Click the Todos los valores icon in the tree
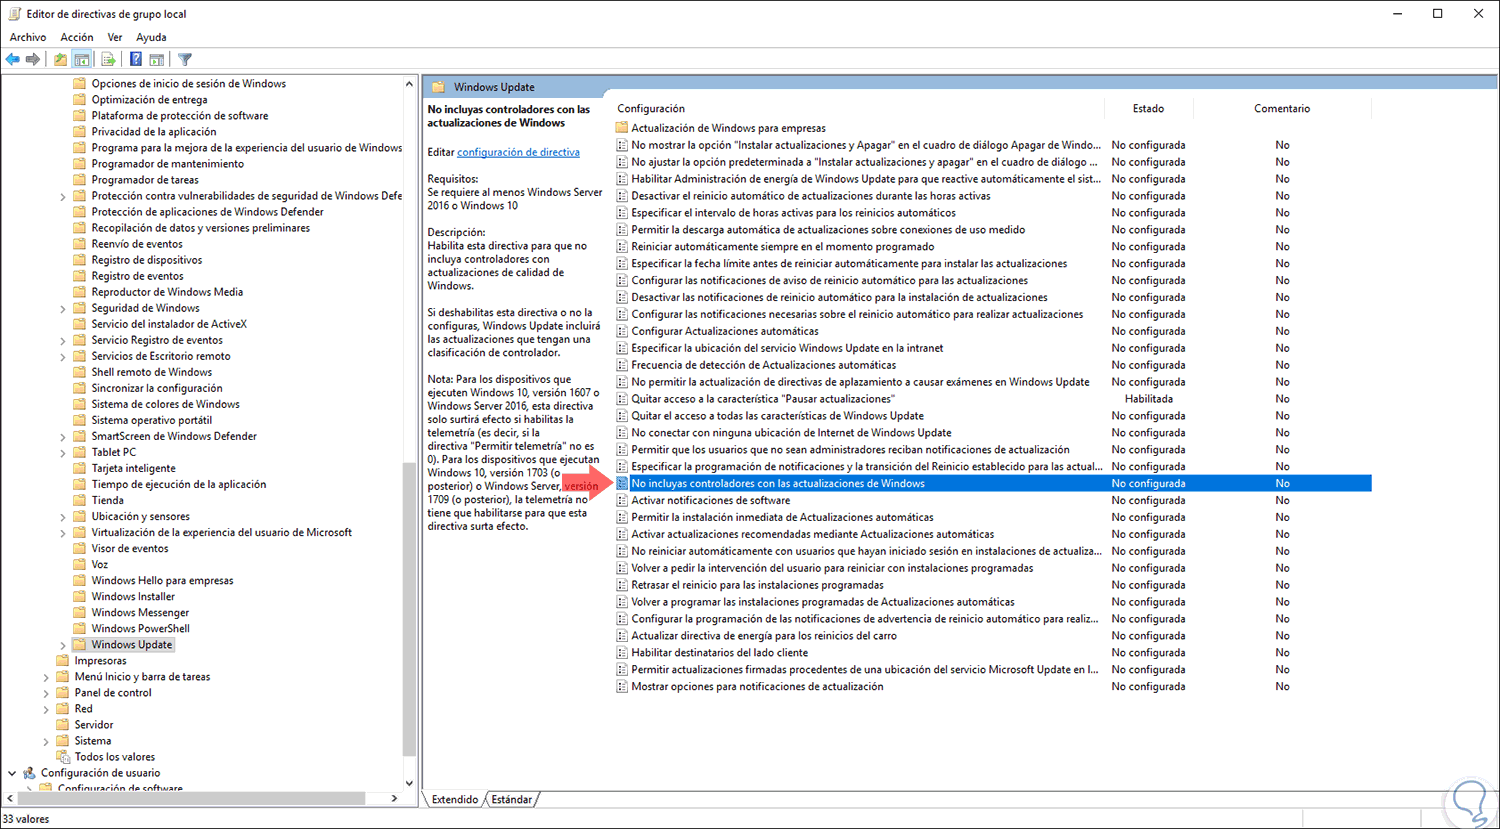The width and height of the screenshot is (1500, 829). point(63,757)
